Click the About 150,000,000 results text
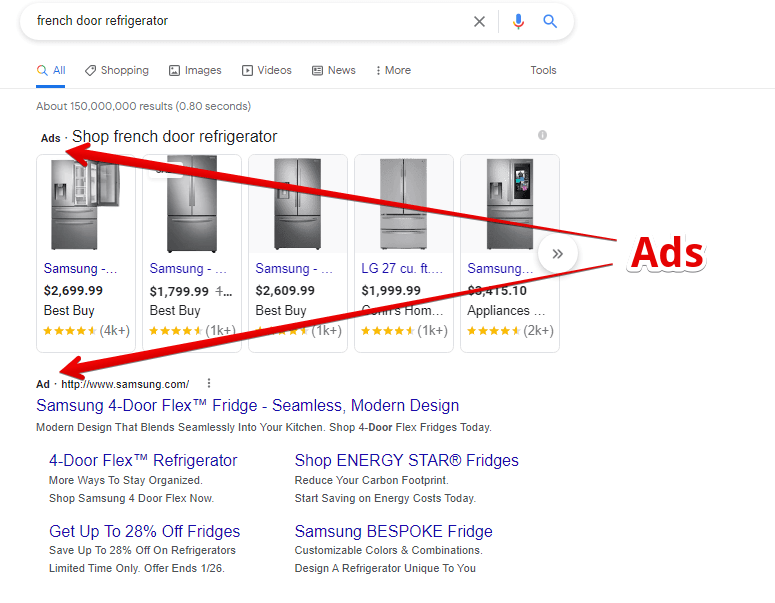Image resolution: width=775 pixels, height=603 pixels. tap(143, 106)
